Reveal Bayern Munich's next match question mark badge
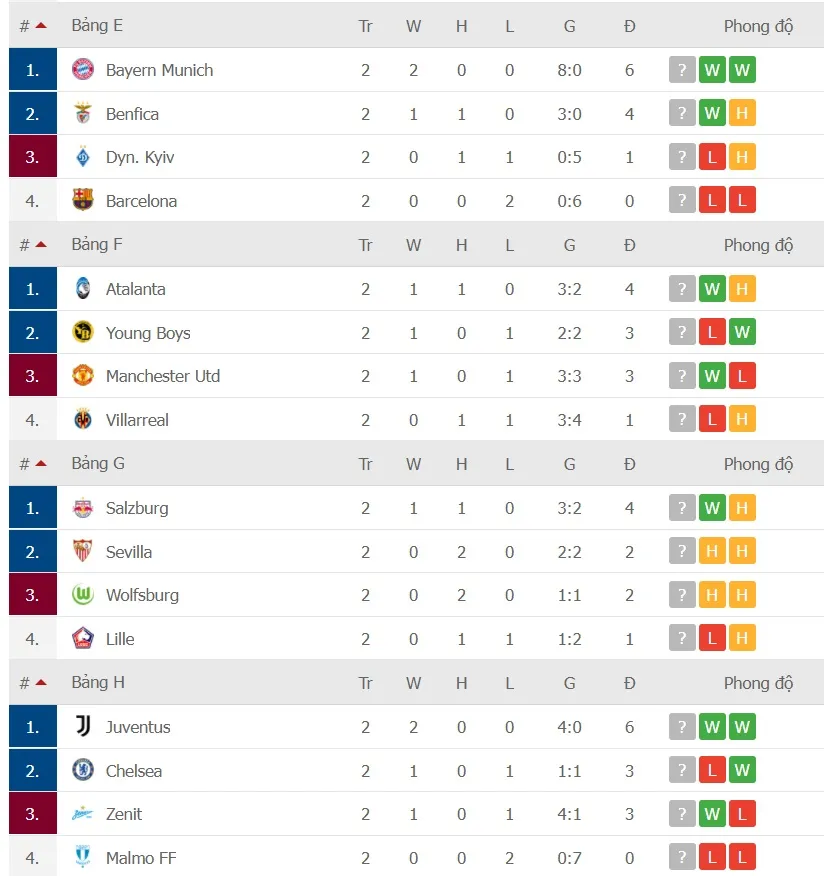824x876 pixels. click(682, 69)
